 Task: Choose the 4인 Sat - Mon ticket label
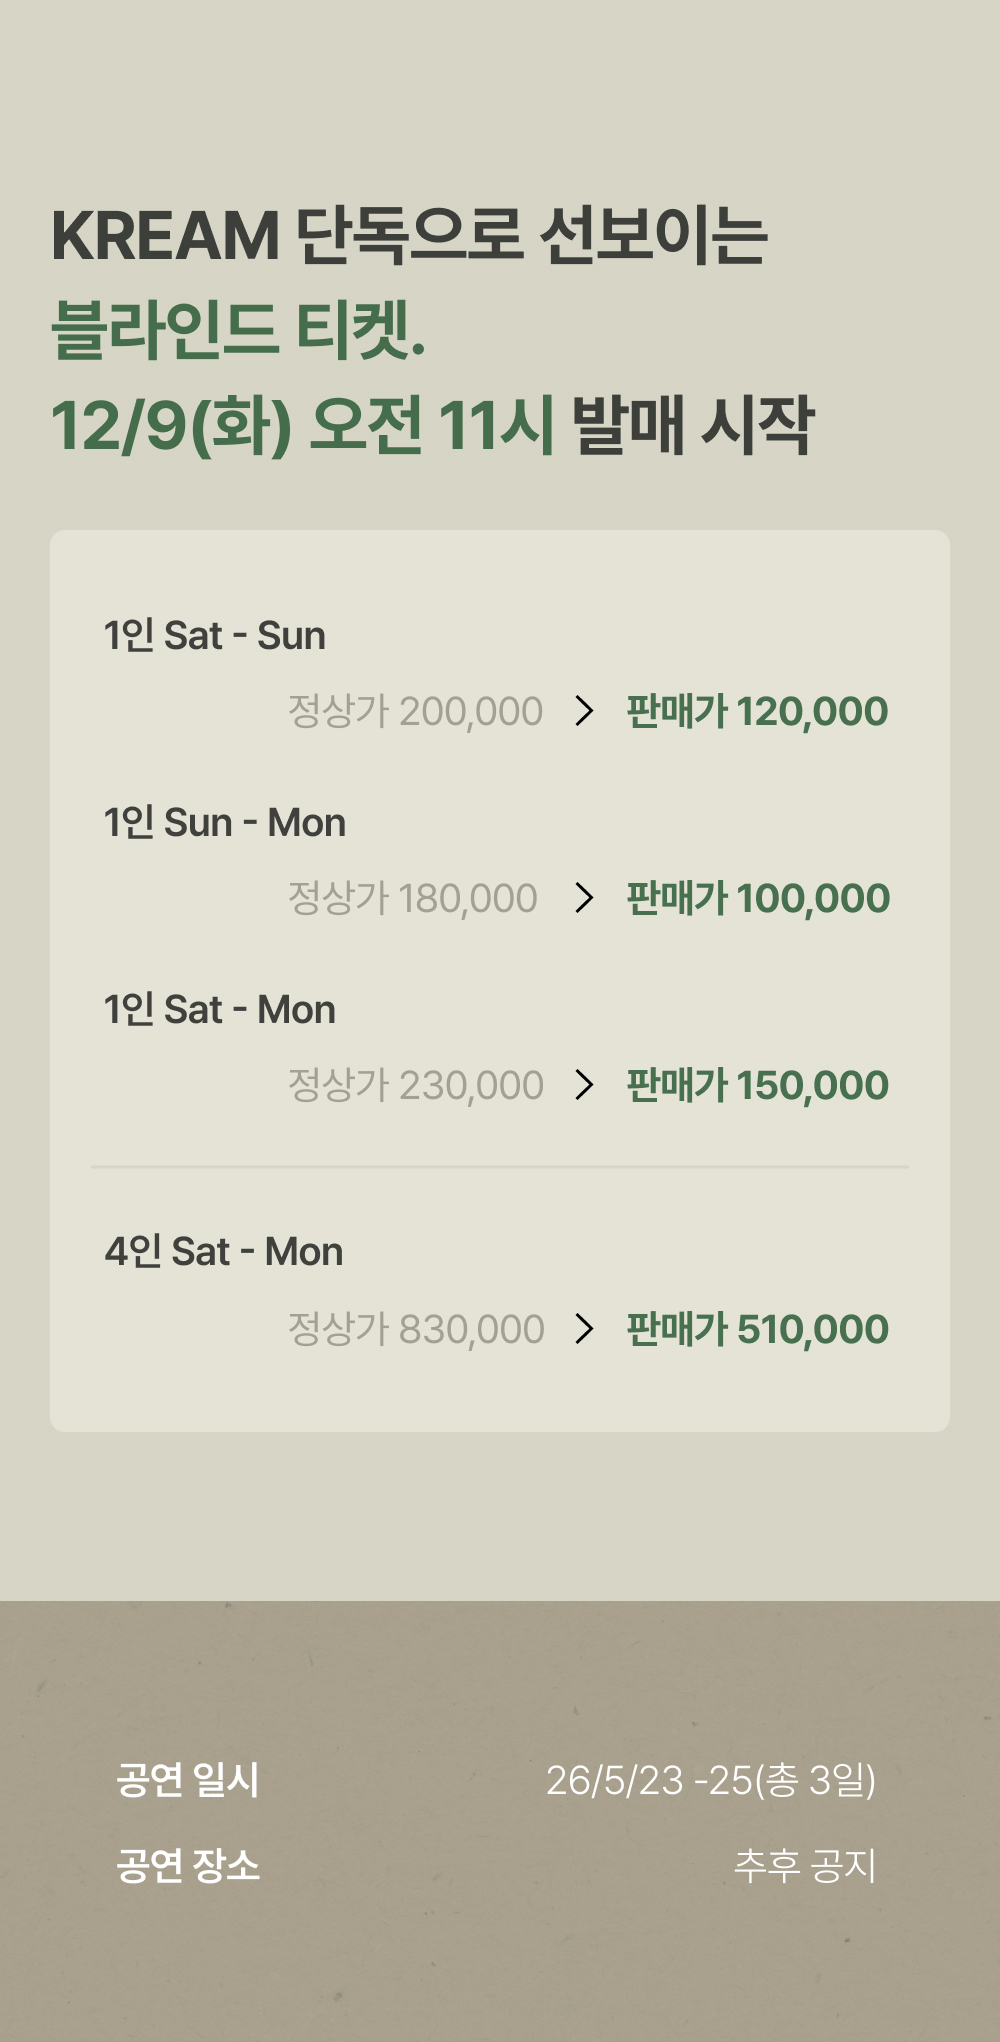(224, 1252)
